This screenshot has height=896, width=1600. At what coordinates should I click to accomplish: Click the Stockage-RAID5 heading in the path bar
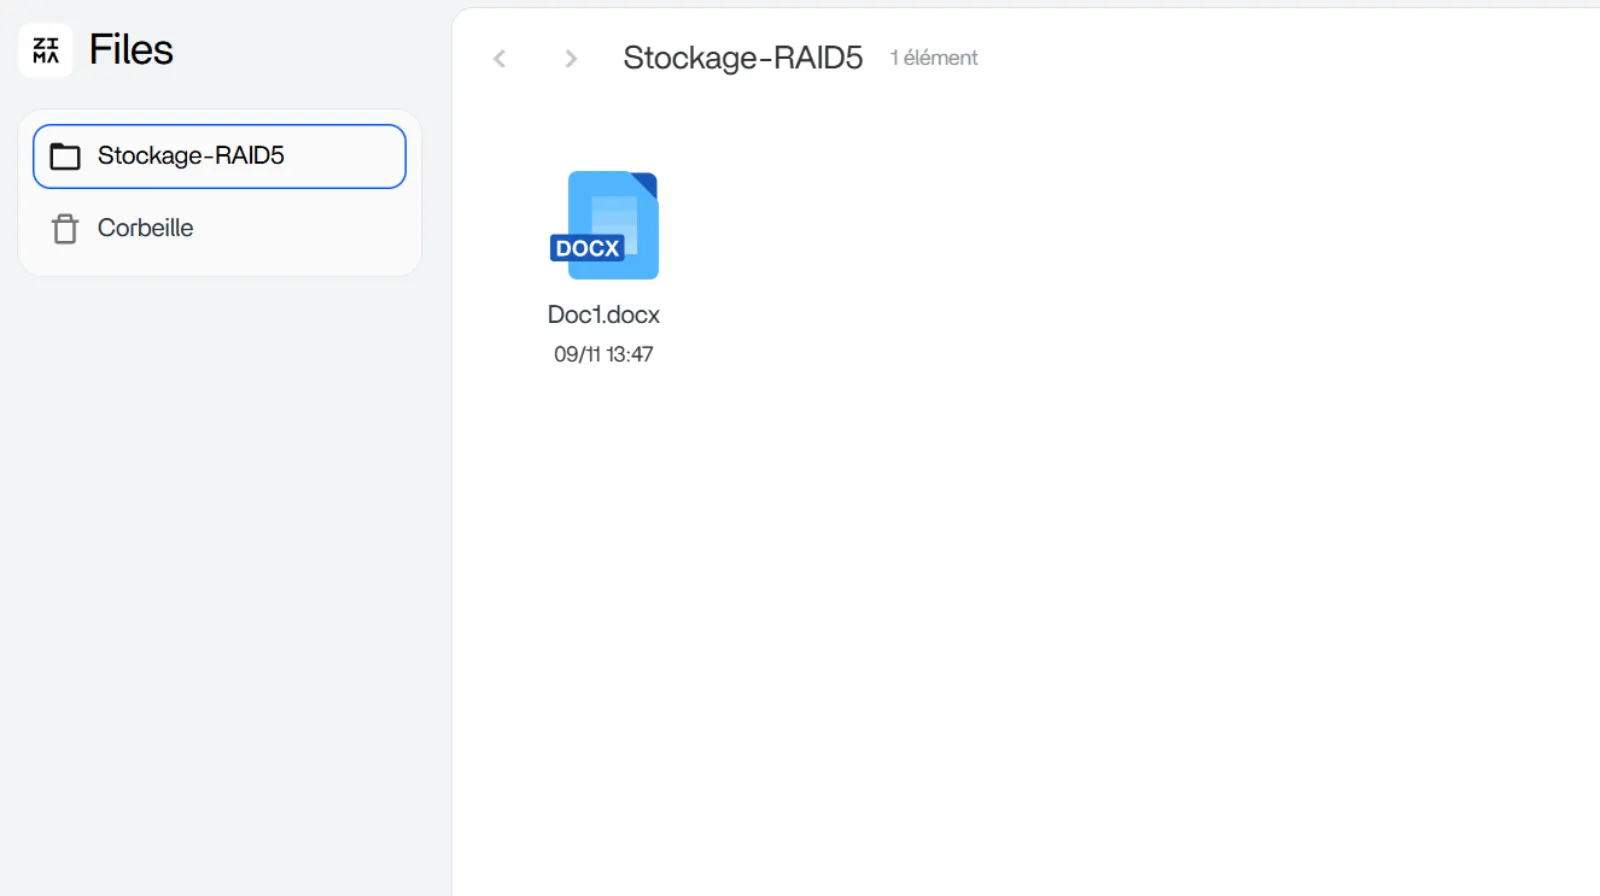coord(742,58)
